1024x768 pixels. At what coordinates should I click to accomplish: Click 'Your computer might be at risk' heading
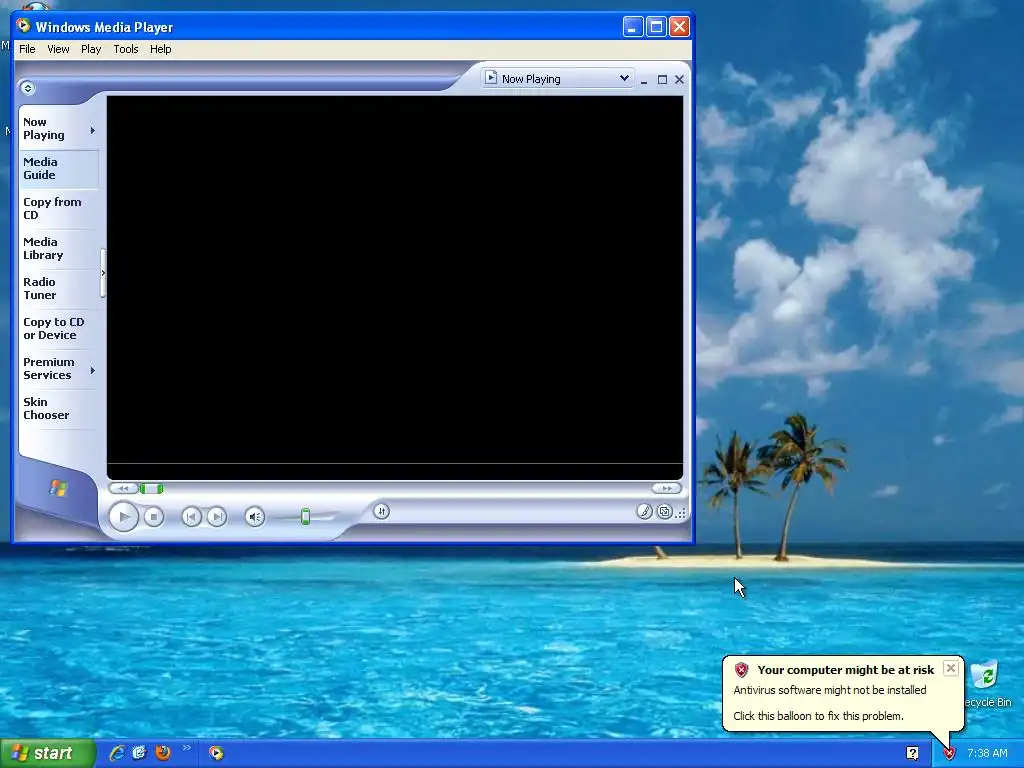846,670
